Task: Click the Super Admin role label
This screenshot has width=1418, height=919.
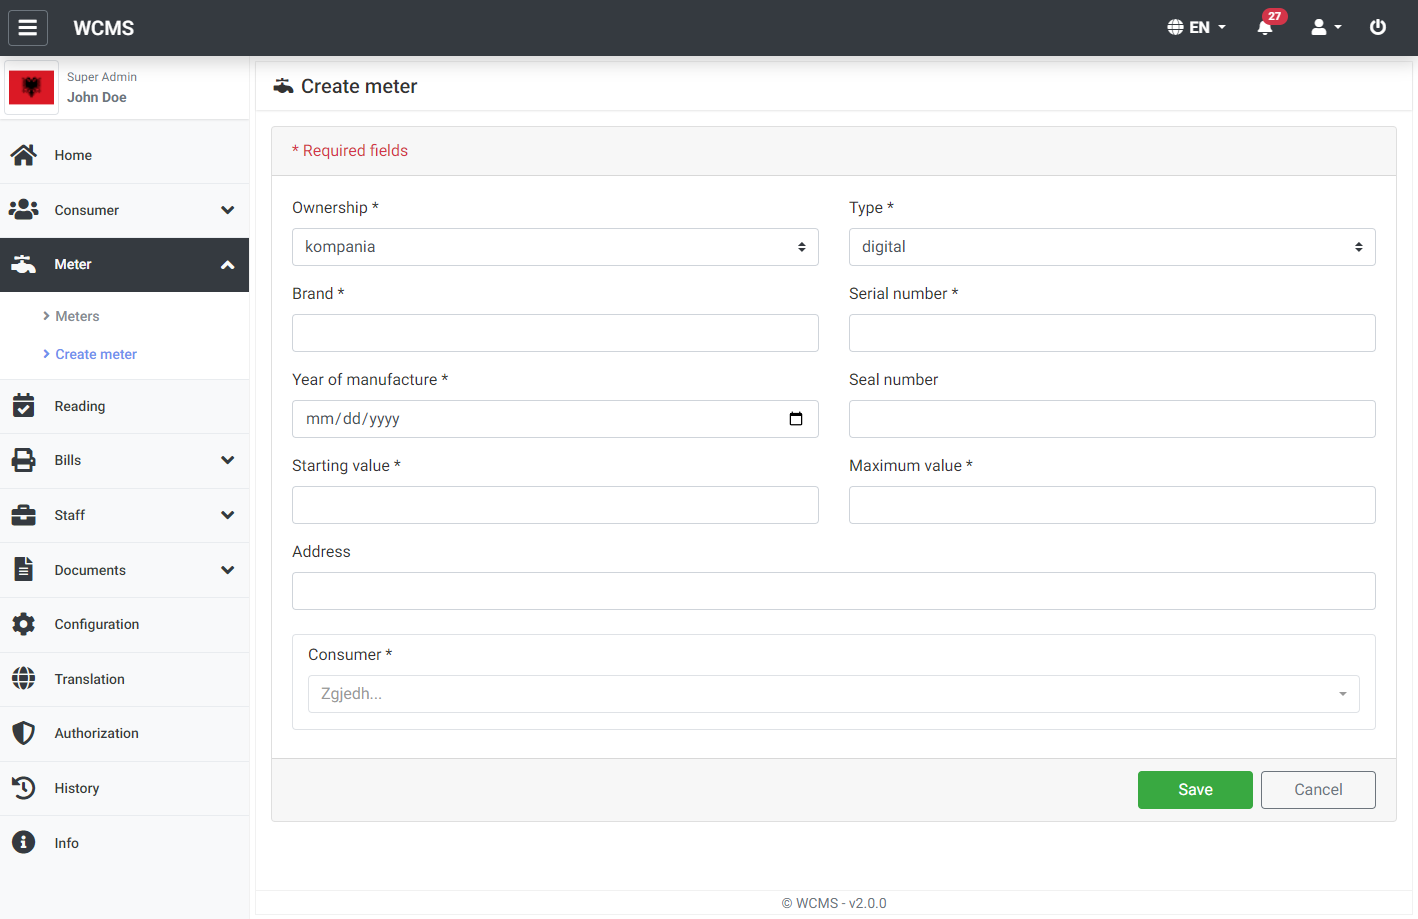Action: [x=102, y=77]
